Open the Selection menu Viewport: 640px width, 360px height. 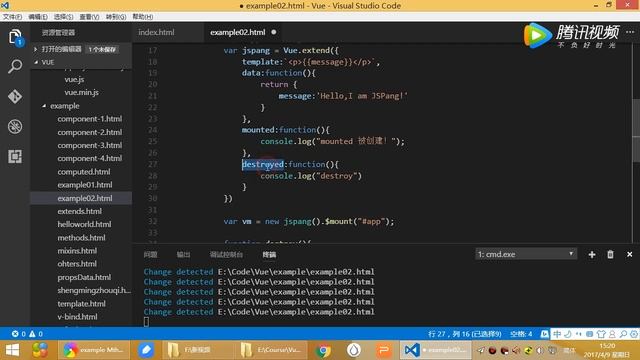click(x=63, y=17)
